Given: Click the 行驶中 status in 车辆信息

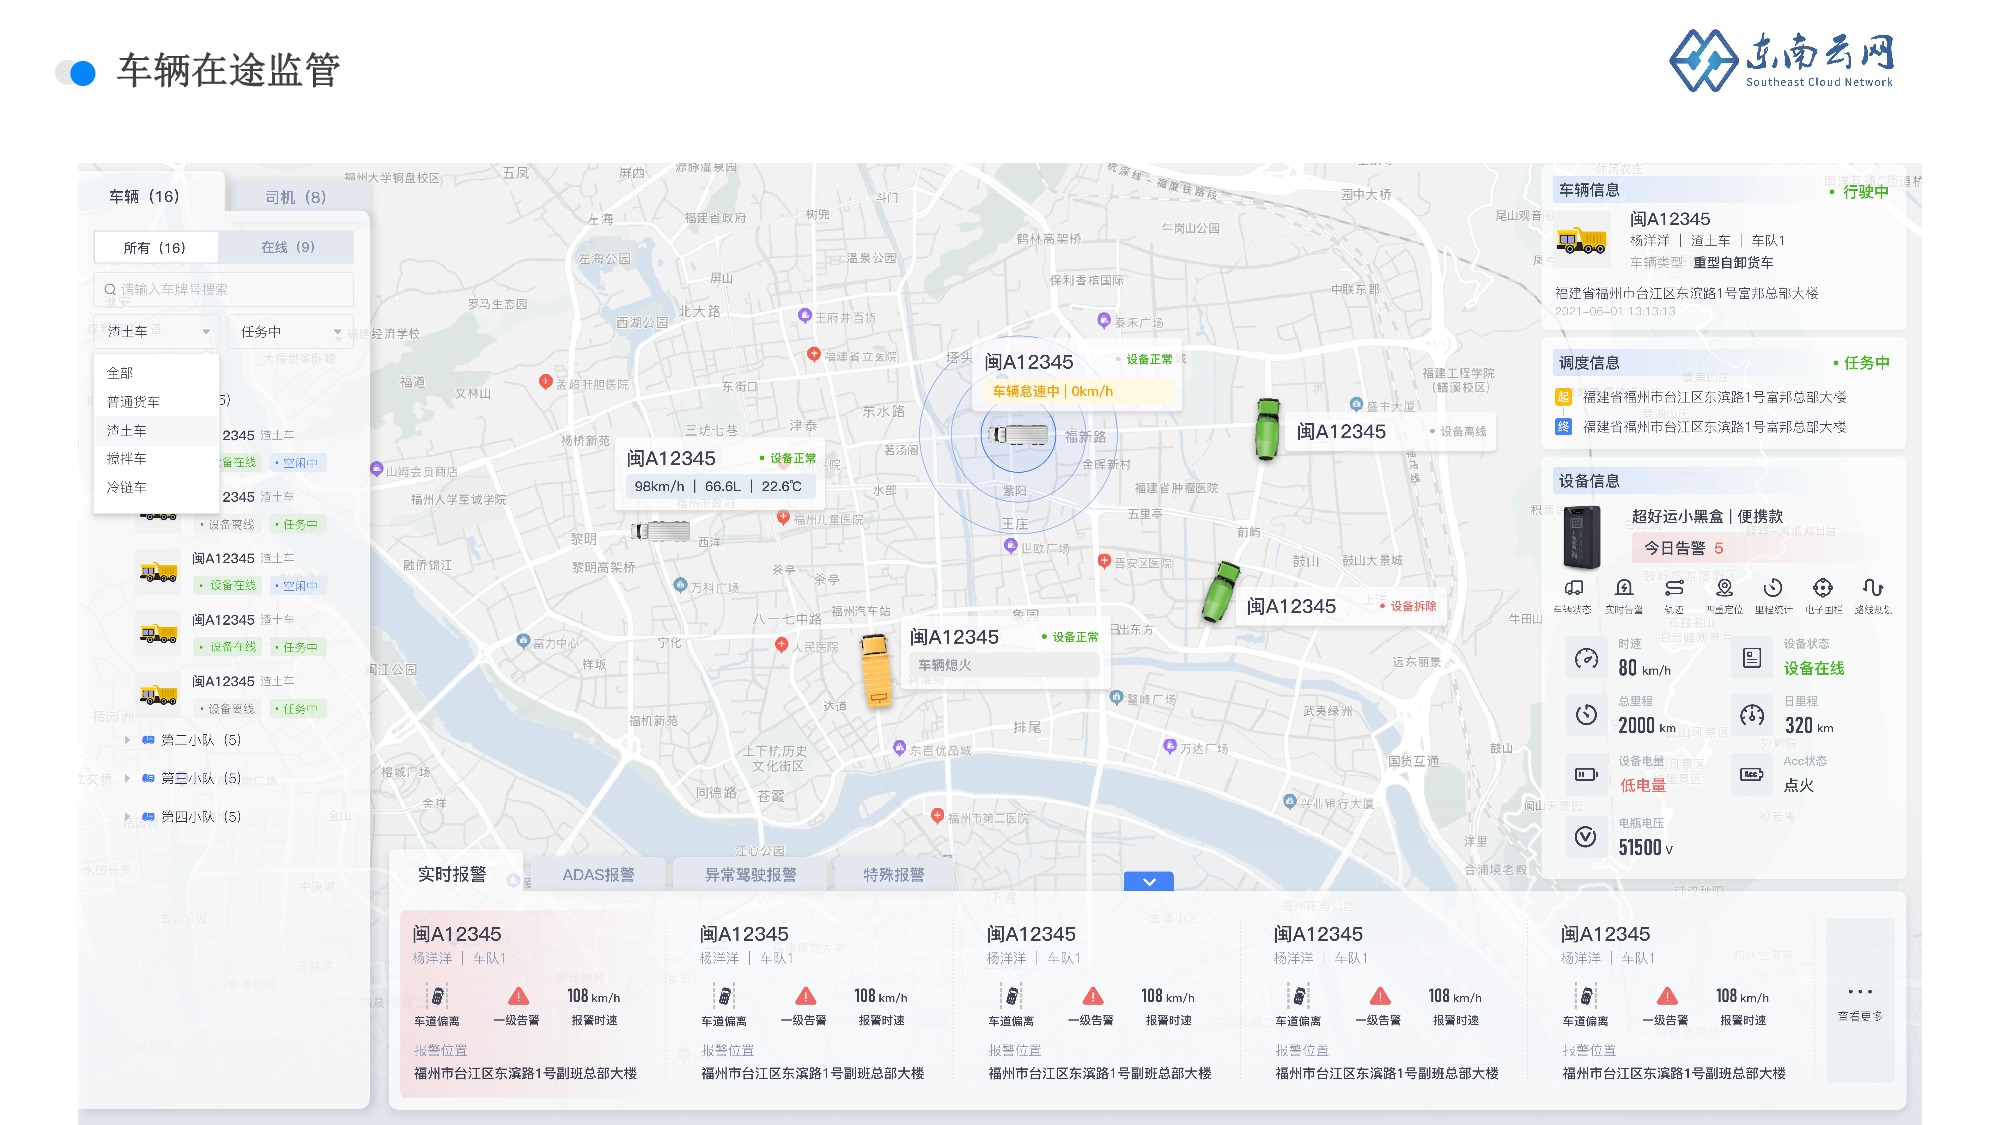Looking at the screenshot, I should [1860, 192].
